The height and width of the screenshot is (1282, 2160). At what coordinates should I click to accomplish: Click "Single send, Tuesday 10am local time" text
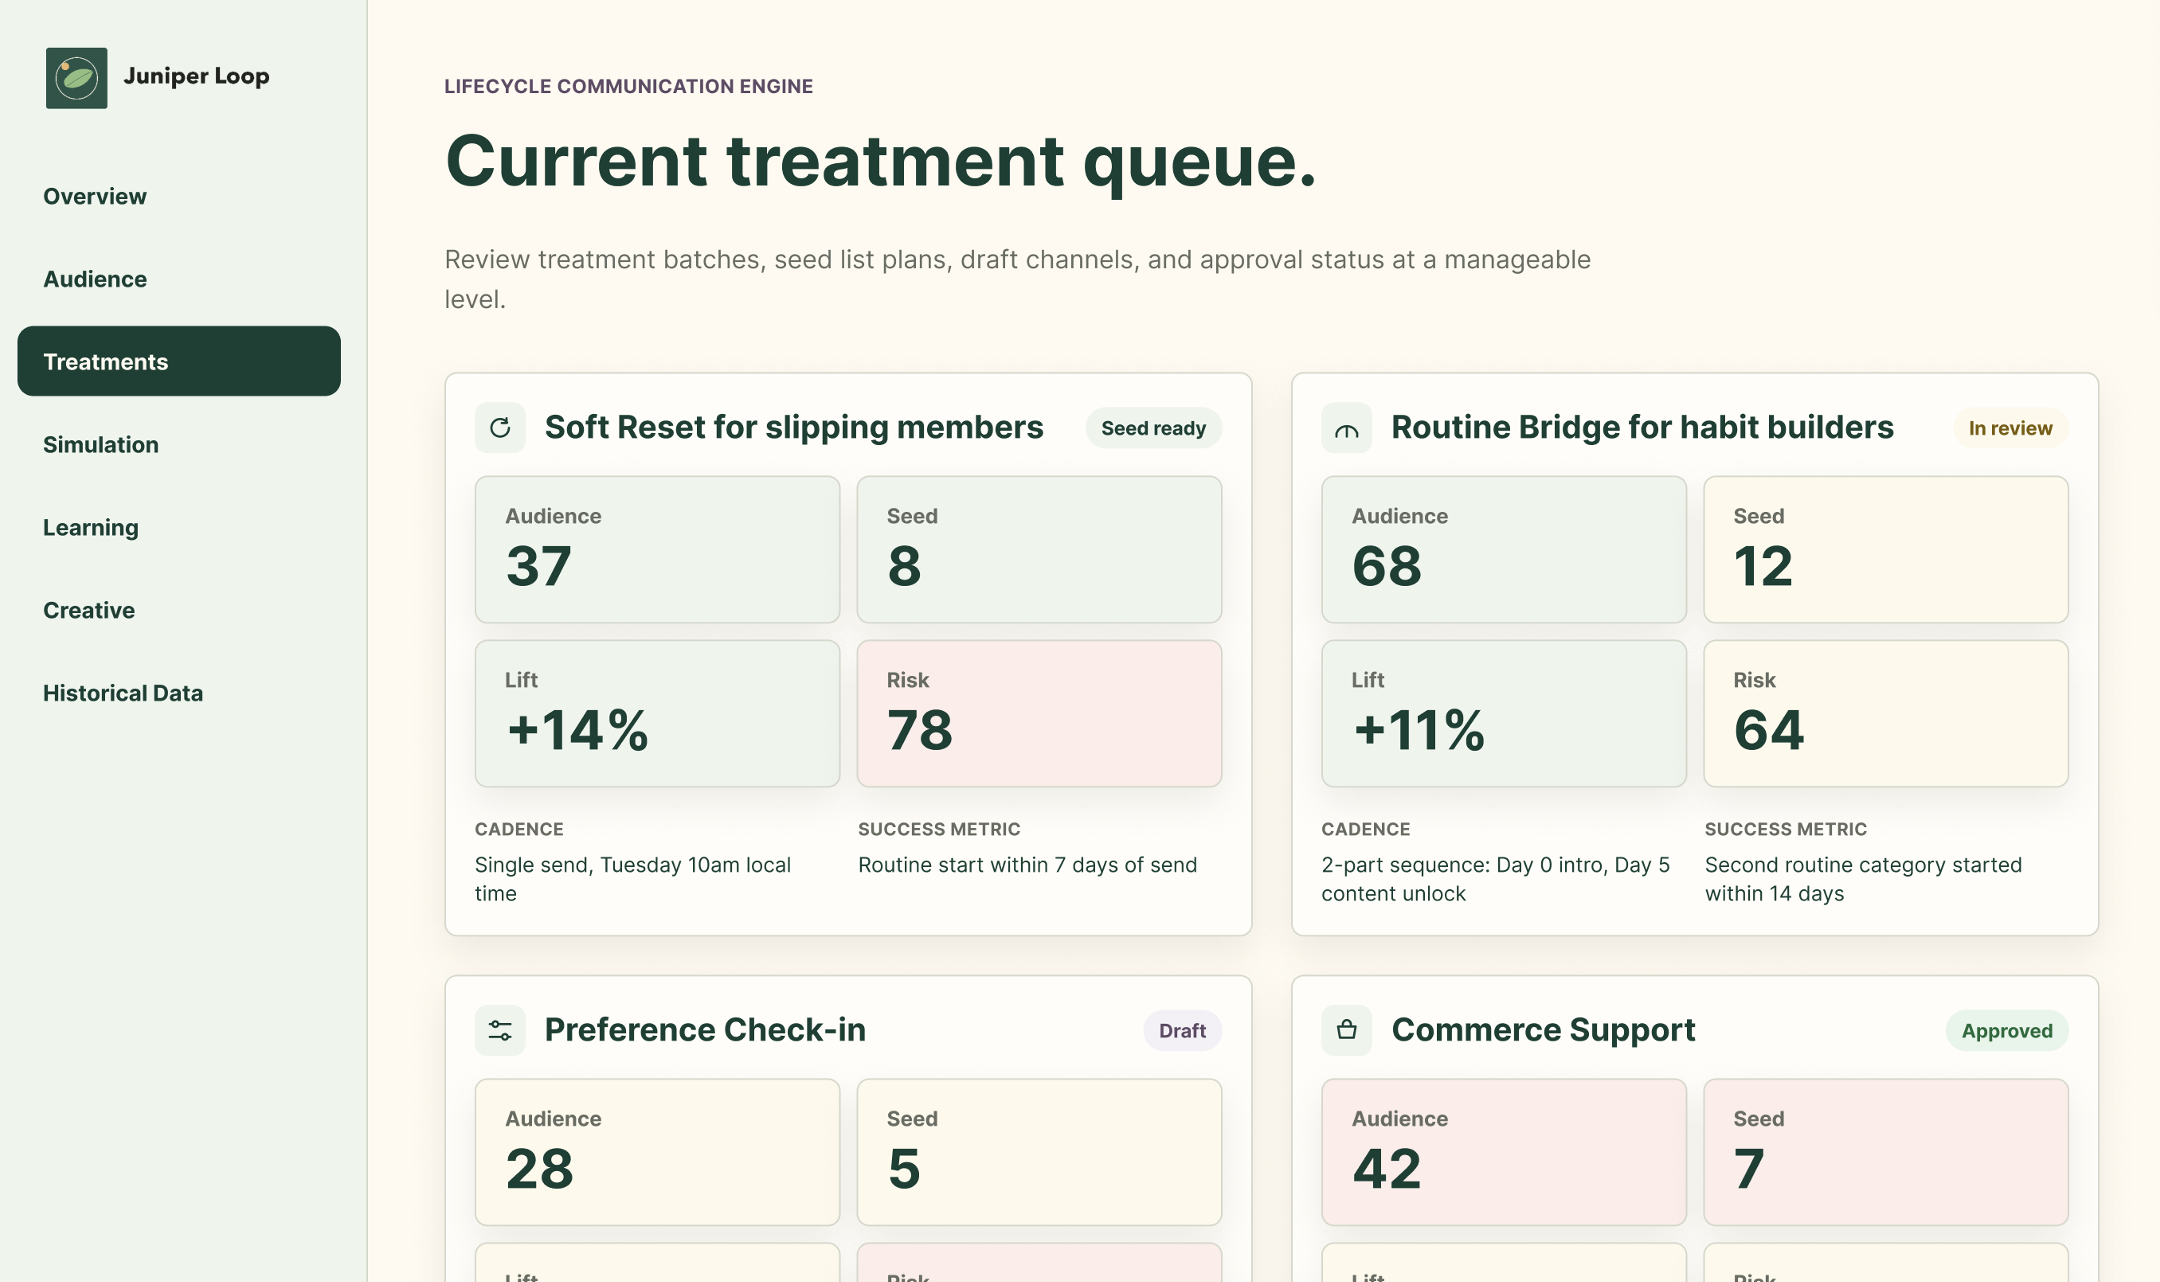633,879
